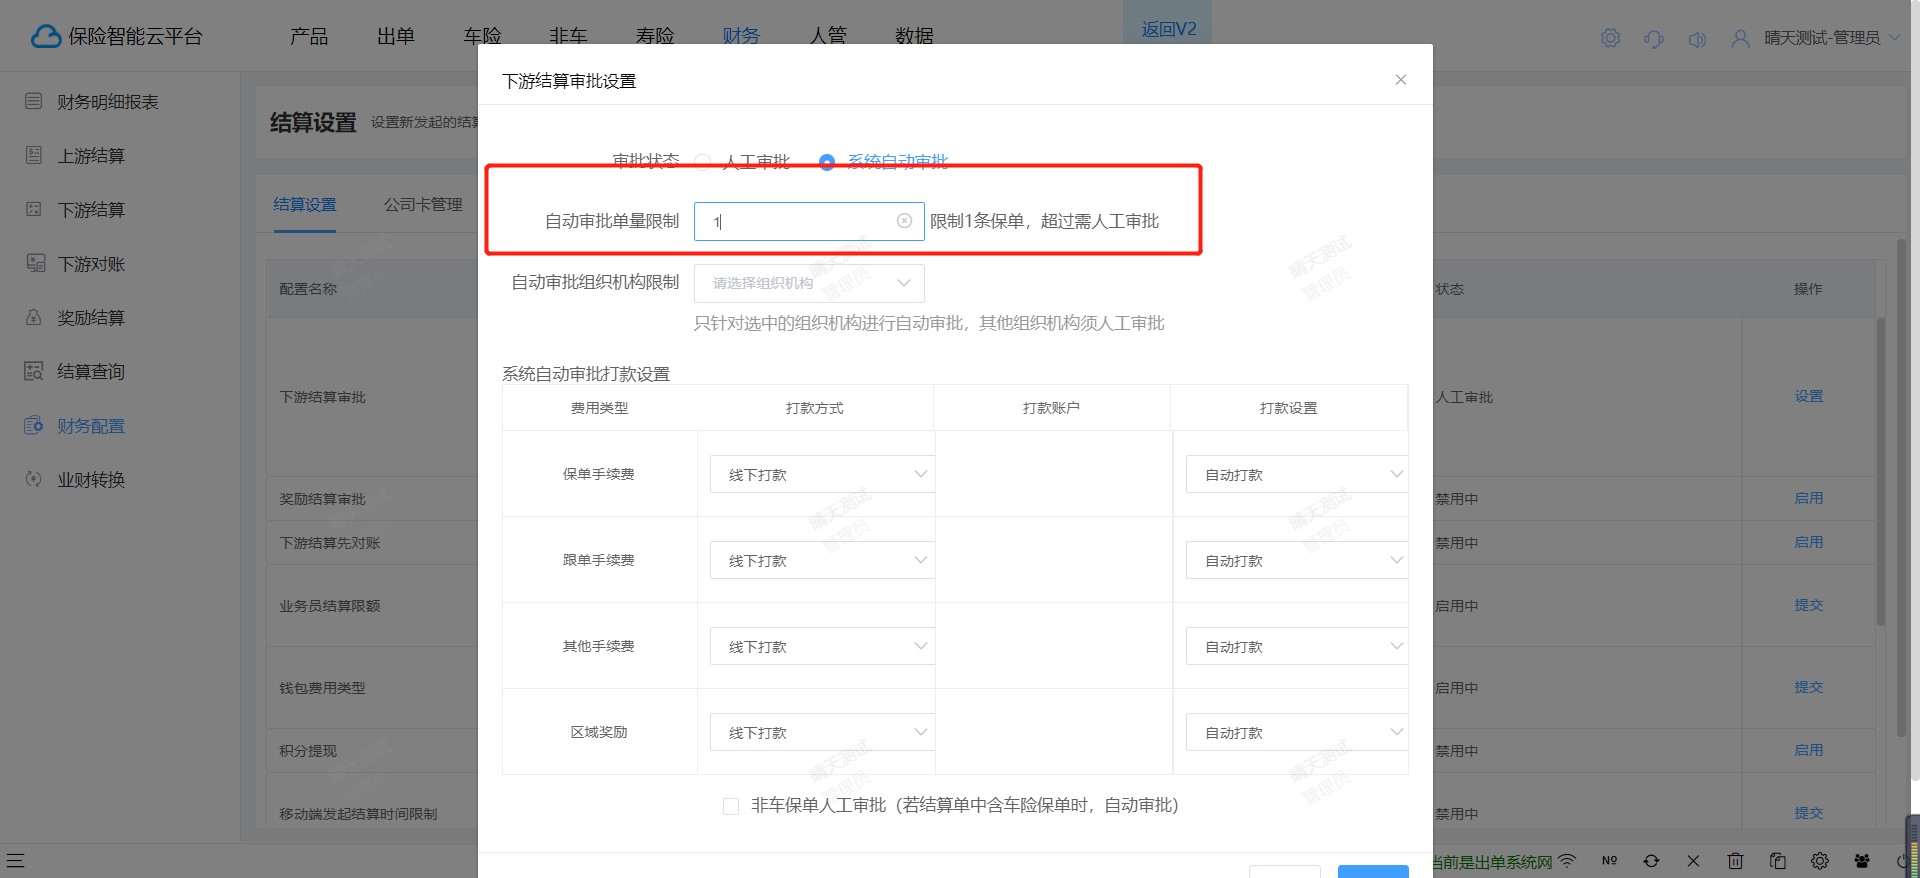This screenshot has height=878, width=1920.
Task: Click the X icon in bottom bar
Action: point(1693,860)
